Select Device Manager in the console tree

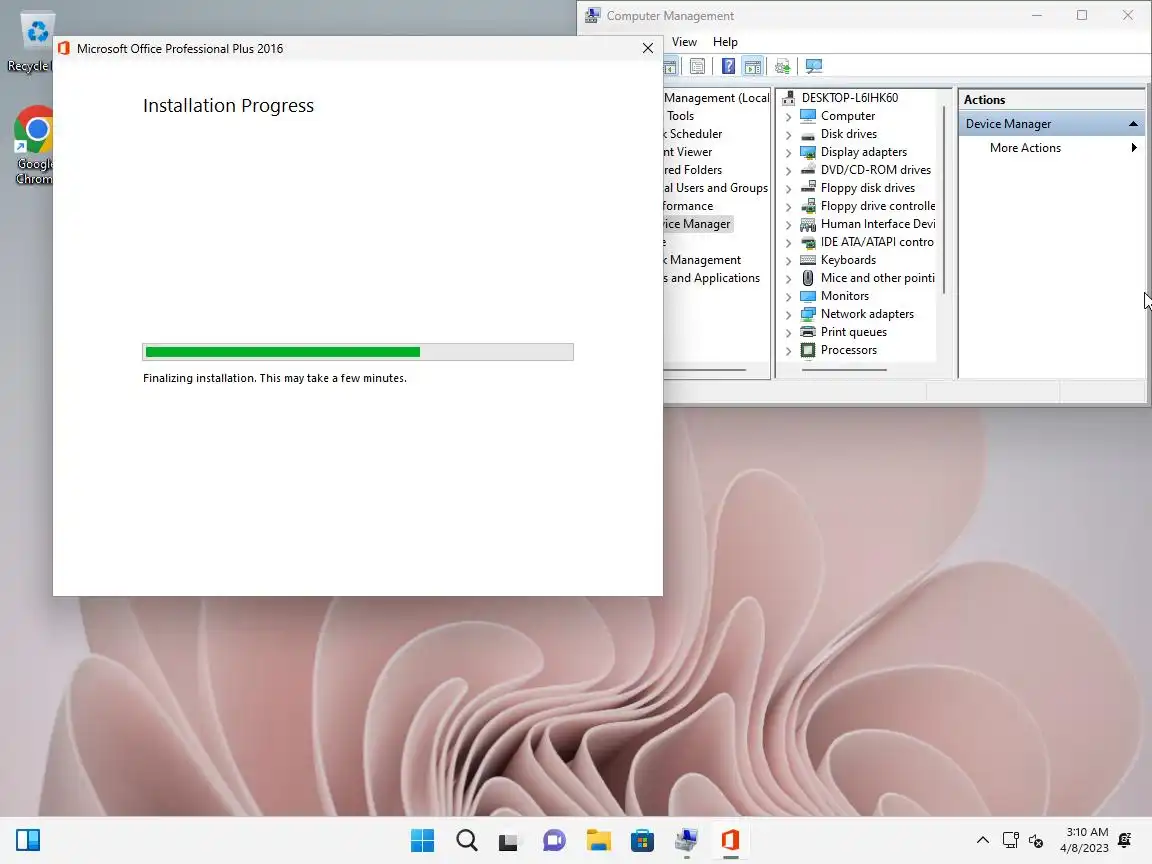[697, 224]
